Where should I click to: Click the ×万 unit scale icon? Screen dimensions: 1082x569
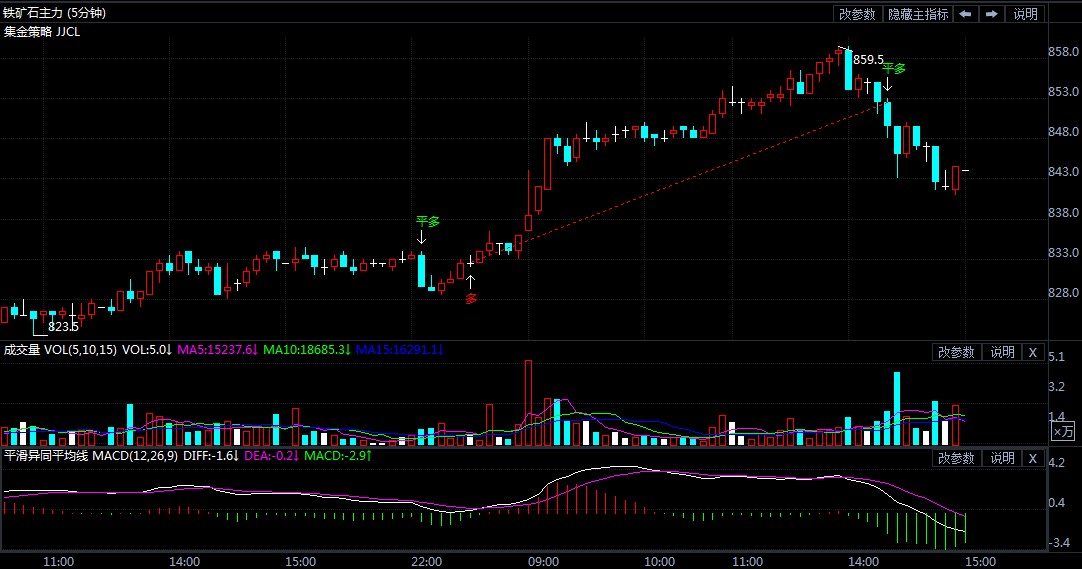coord(1063,432)
